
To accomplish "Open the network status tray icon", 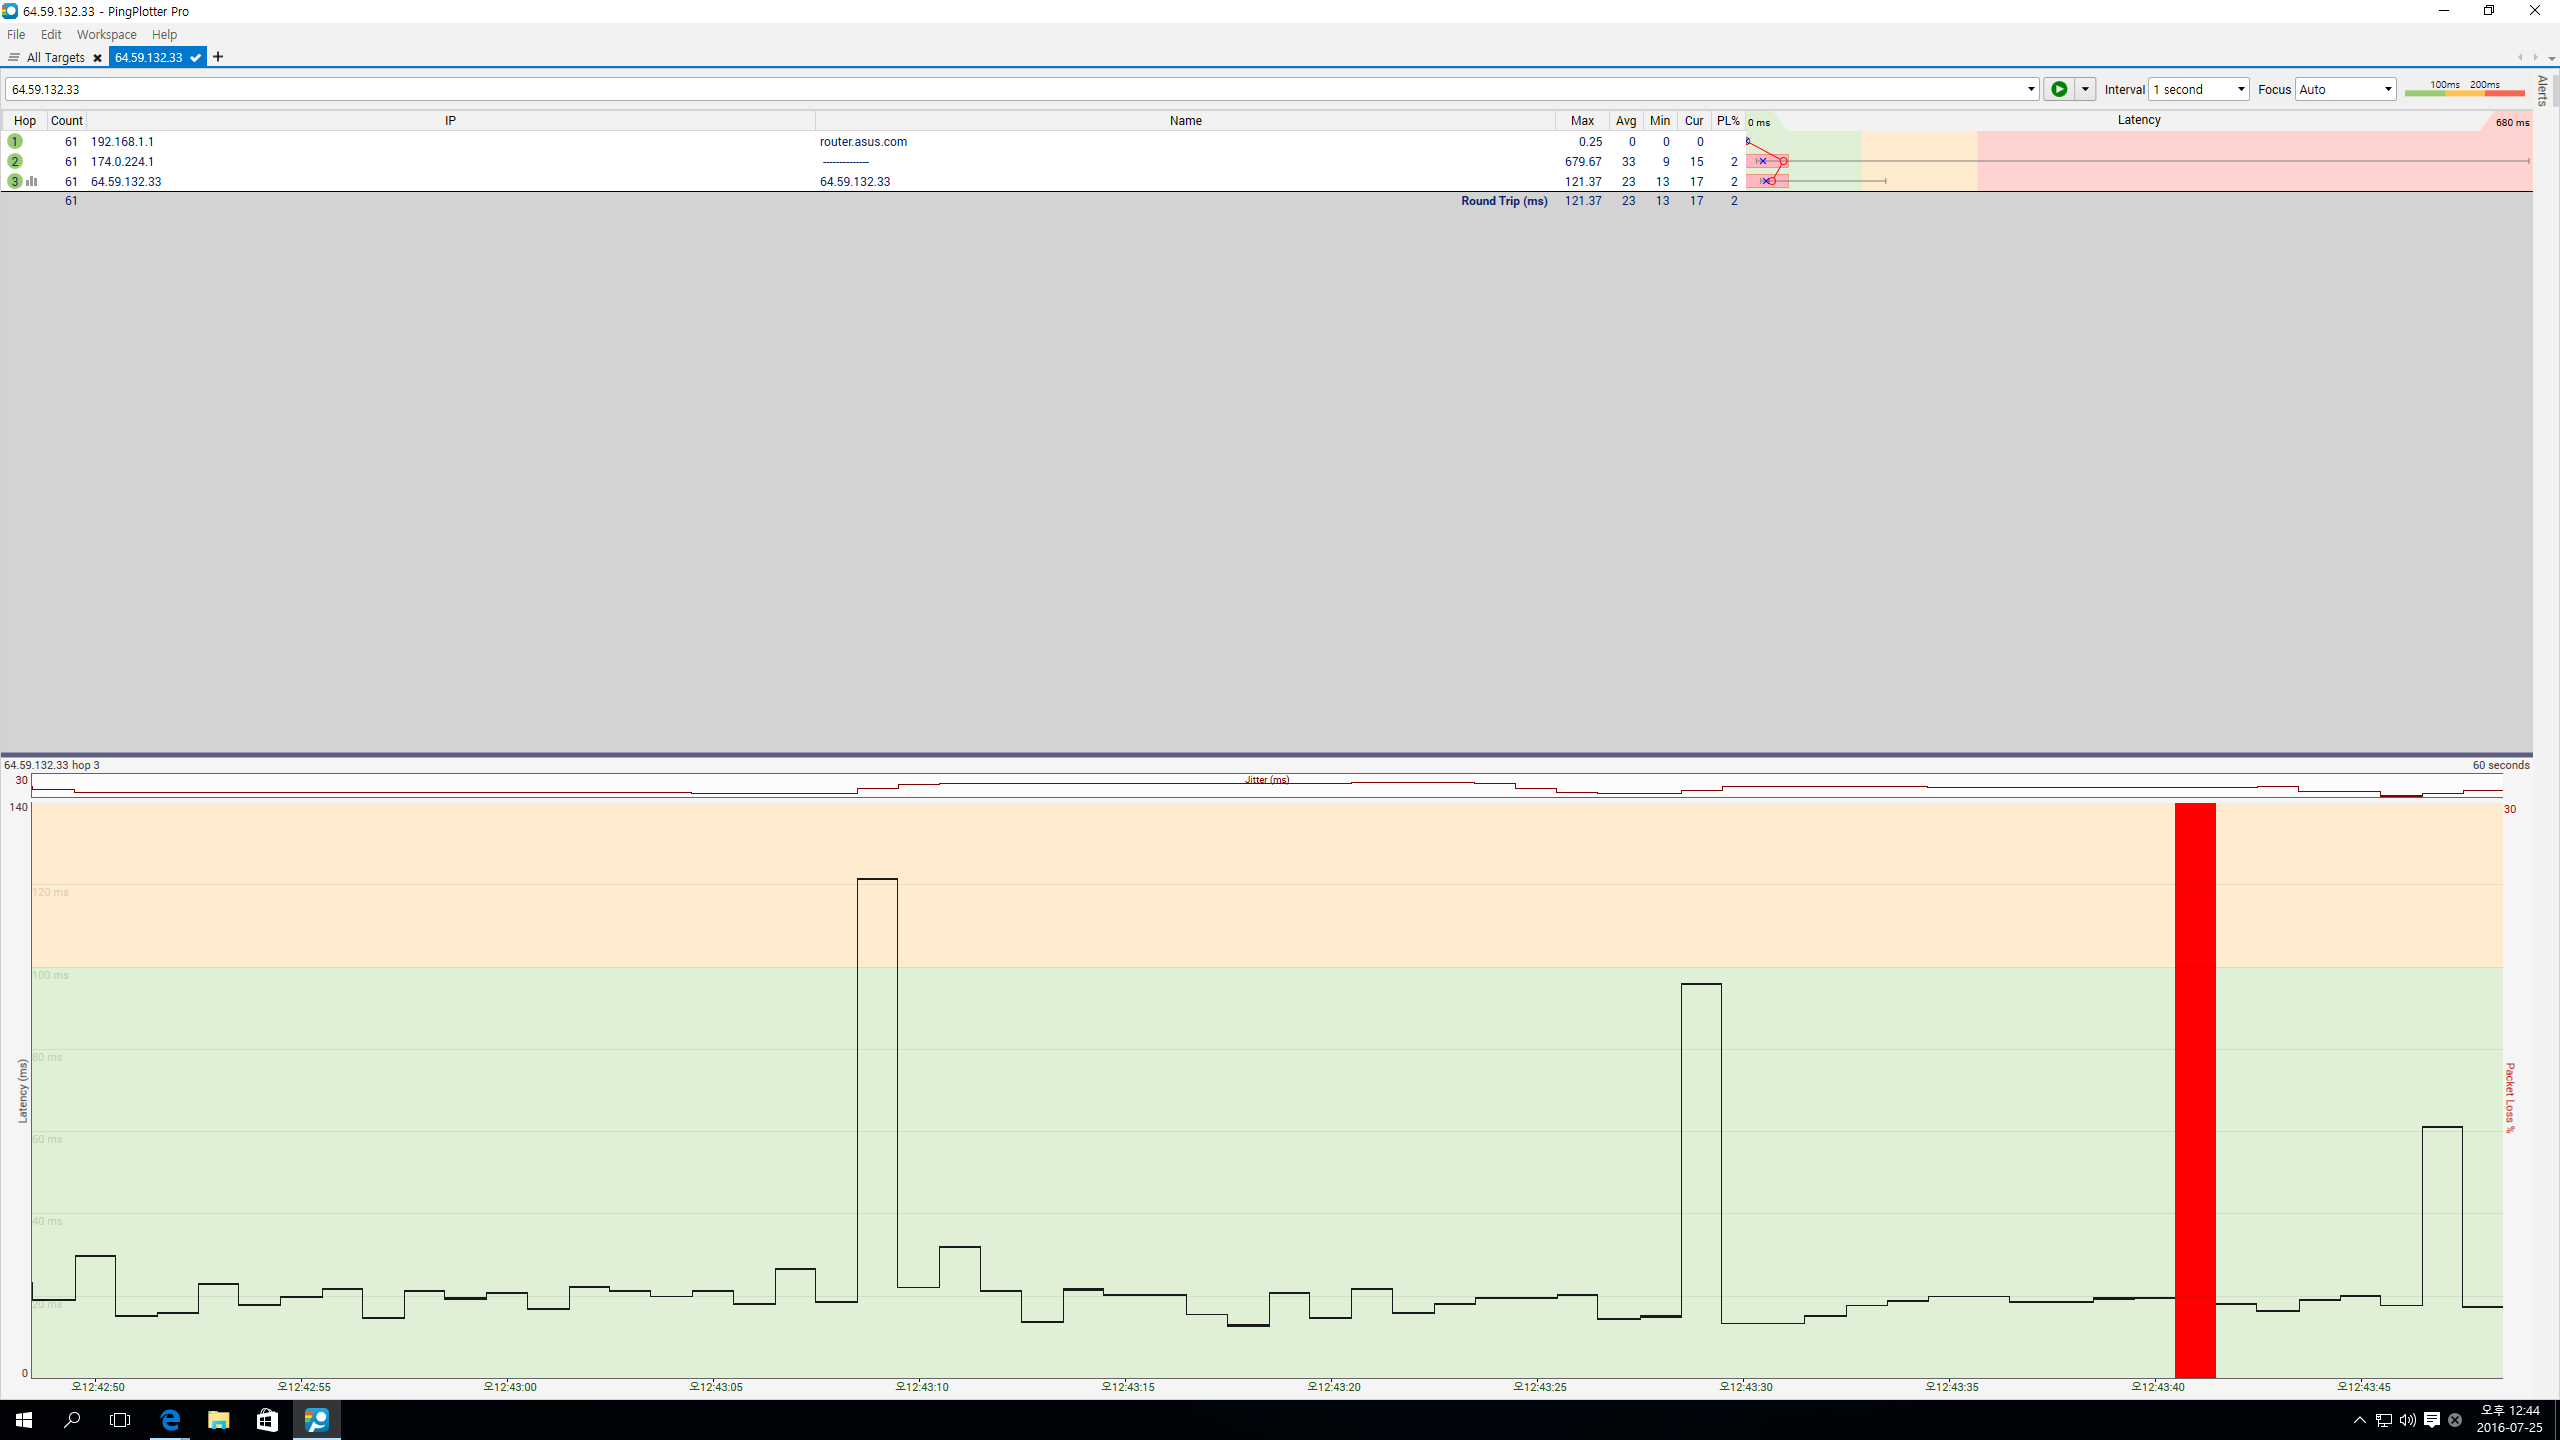I will coord(2384,1420).
